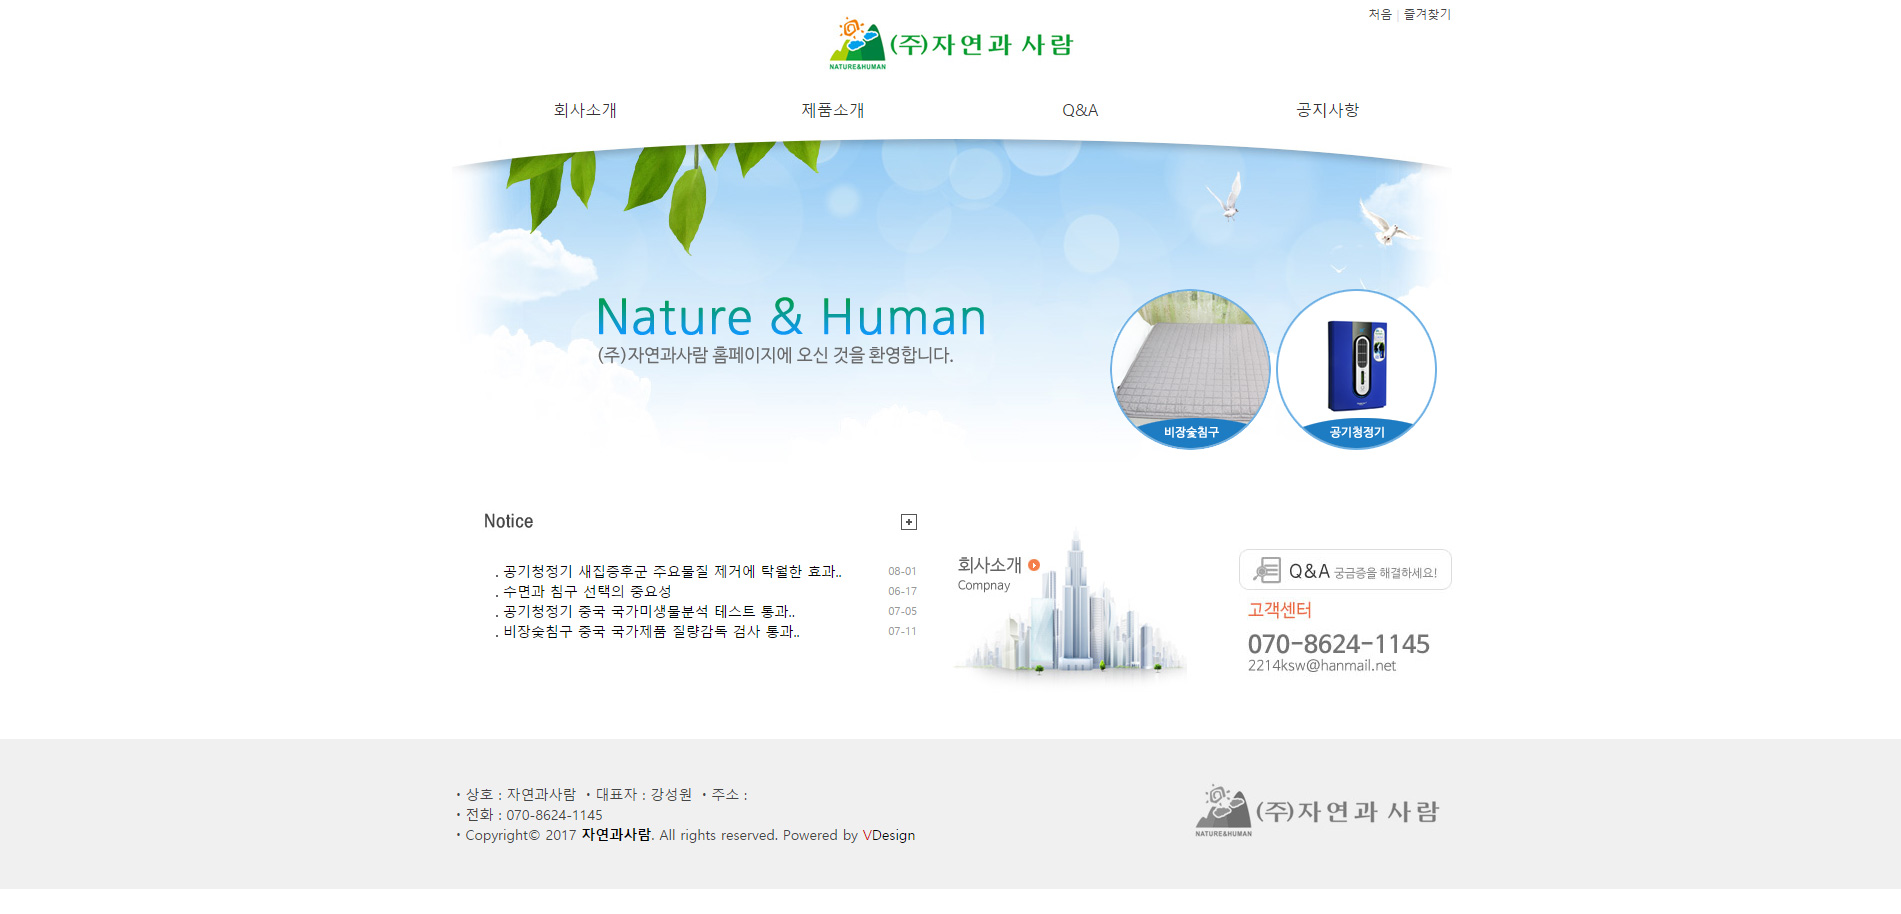Click the Nature & Human banner title
1901x914 pixels.
tap(791, 317)
